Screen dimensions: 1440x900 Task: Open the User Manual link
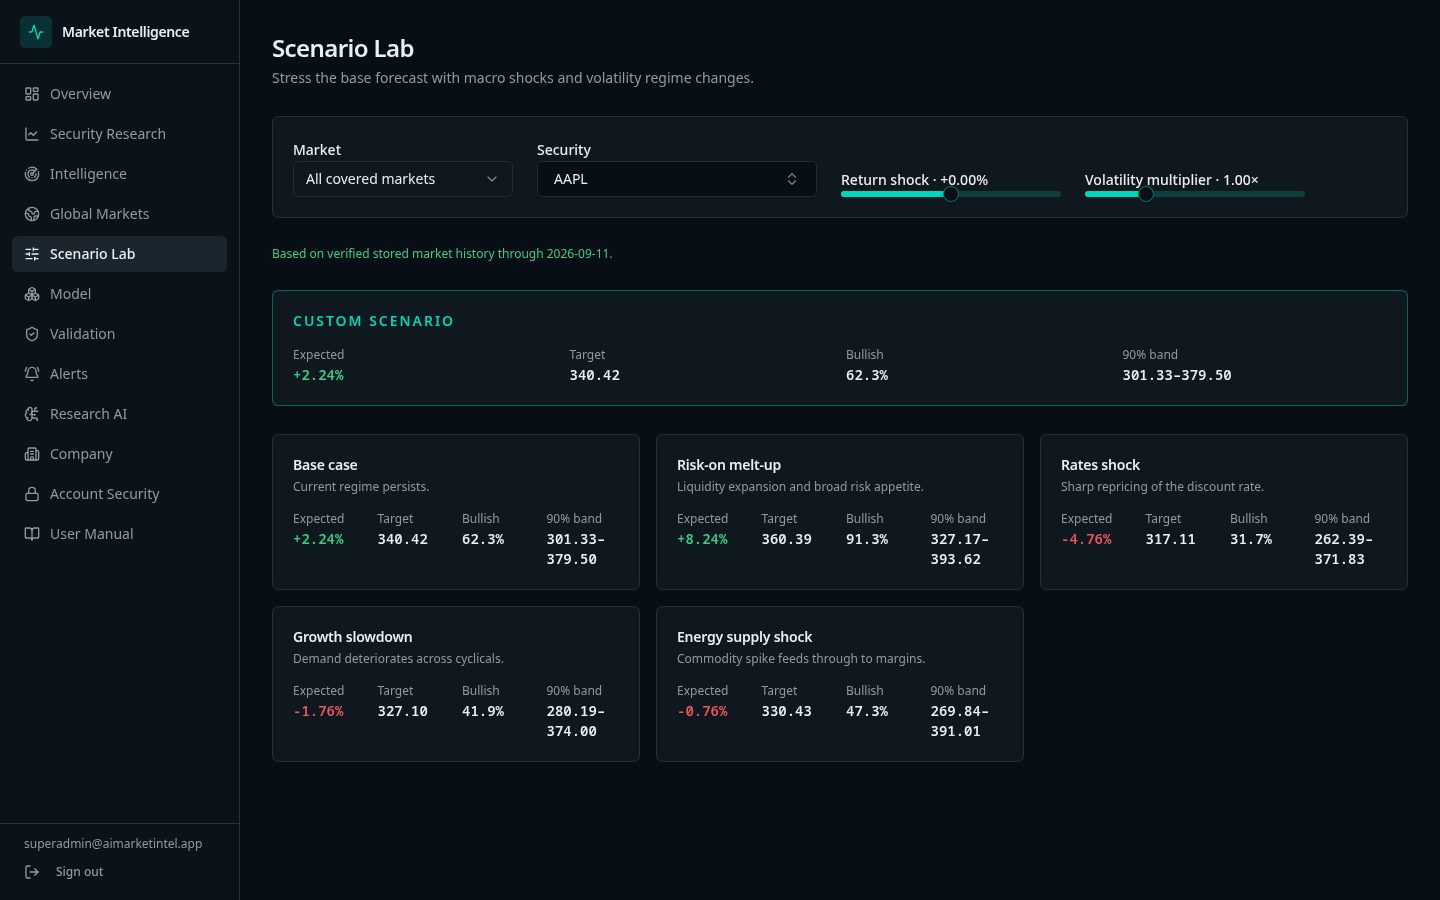[120, 534]
